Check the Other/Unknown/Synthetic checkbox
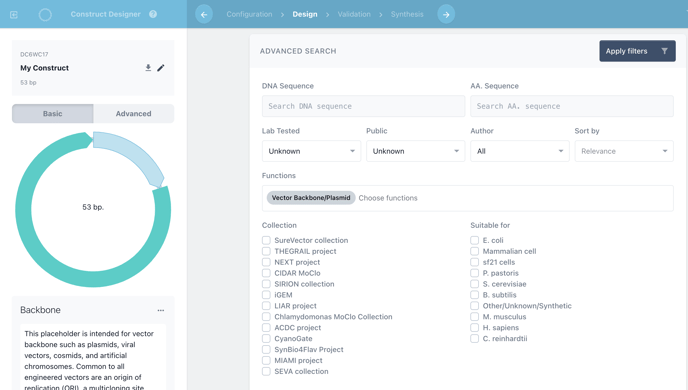 [474, 306]
